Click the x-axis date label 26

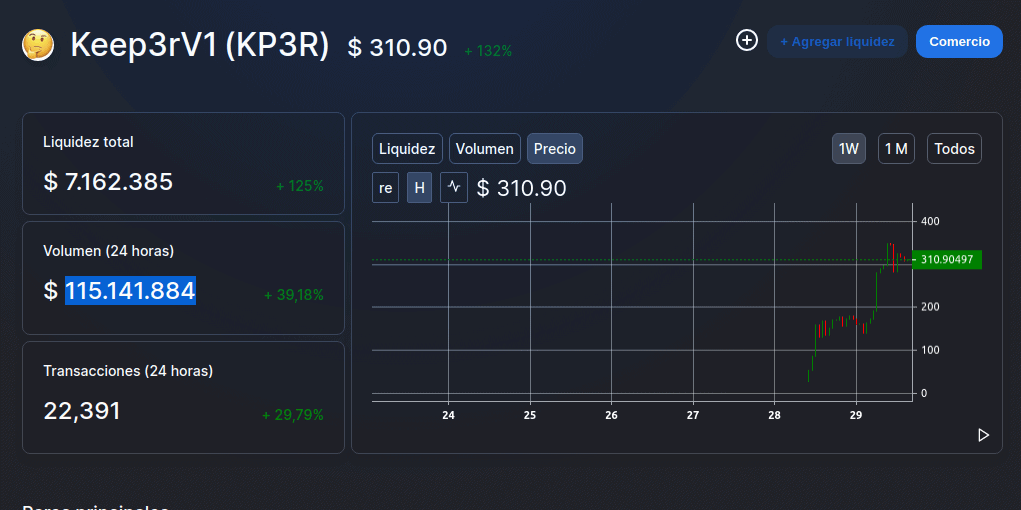point(611,416)
